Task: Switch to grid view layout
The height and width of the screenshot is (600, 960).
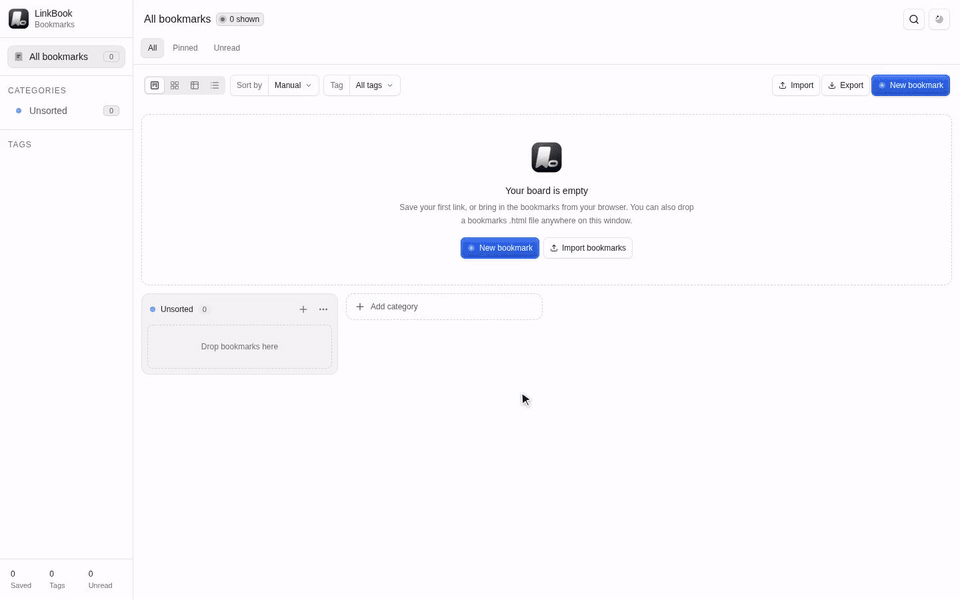Action: [174, 85]
